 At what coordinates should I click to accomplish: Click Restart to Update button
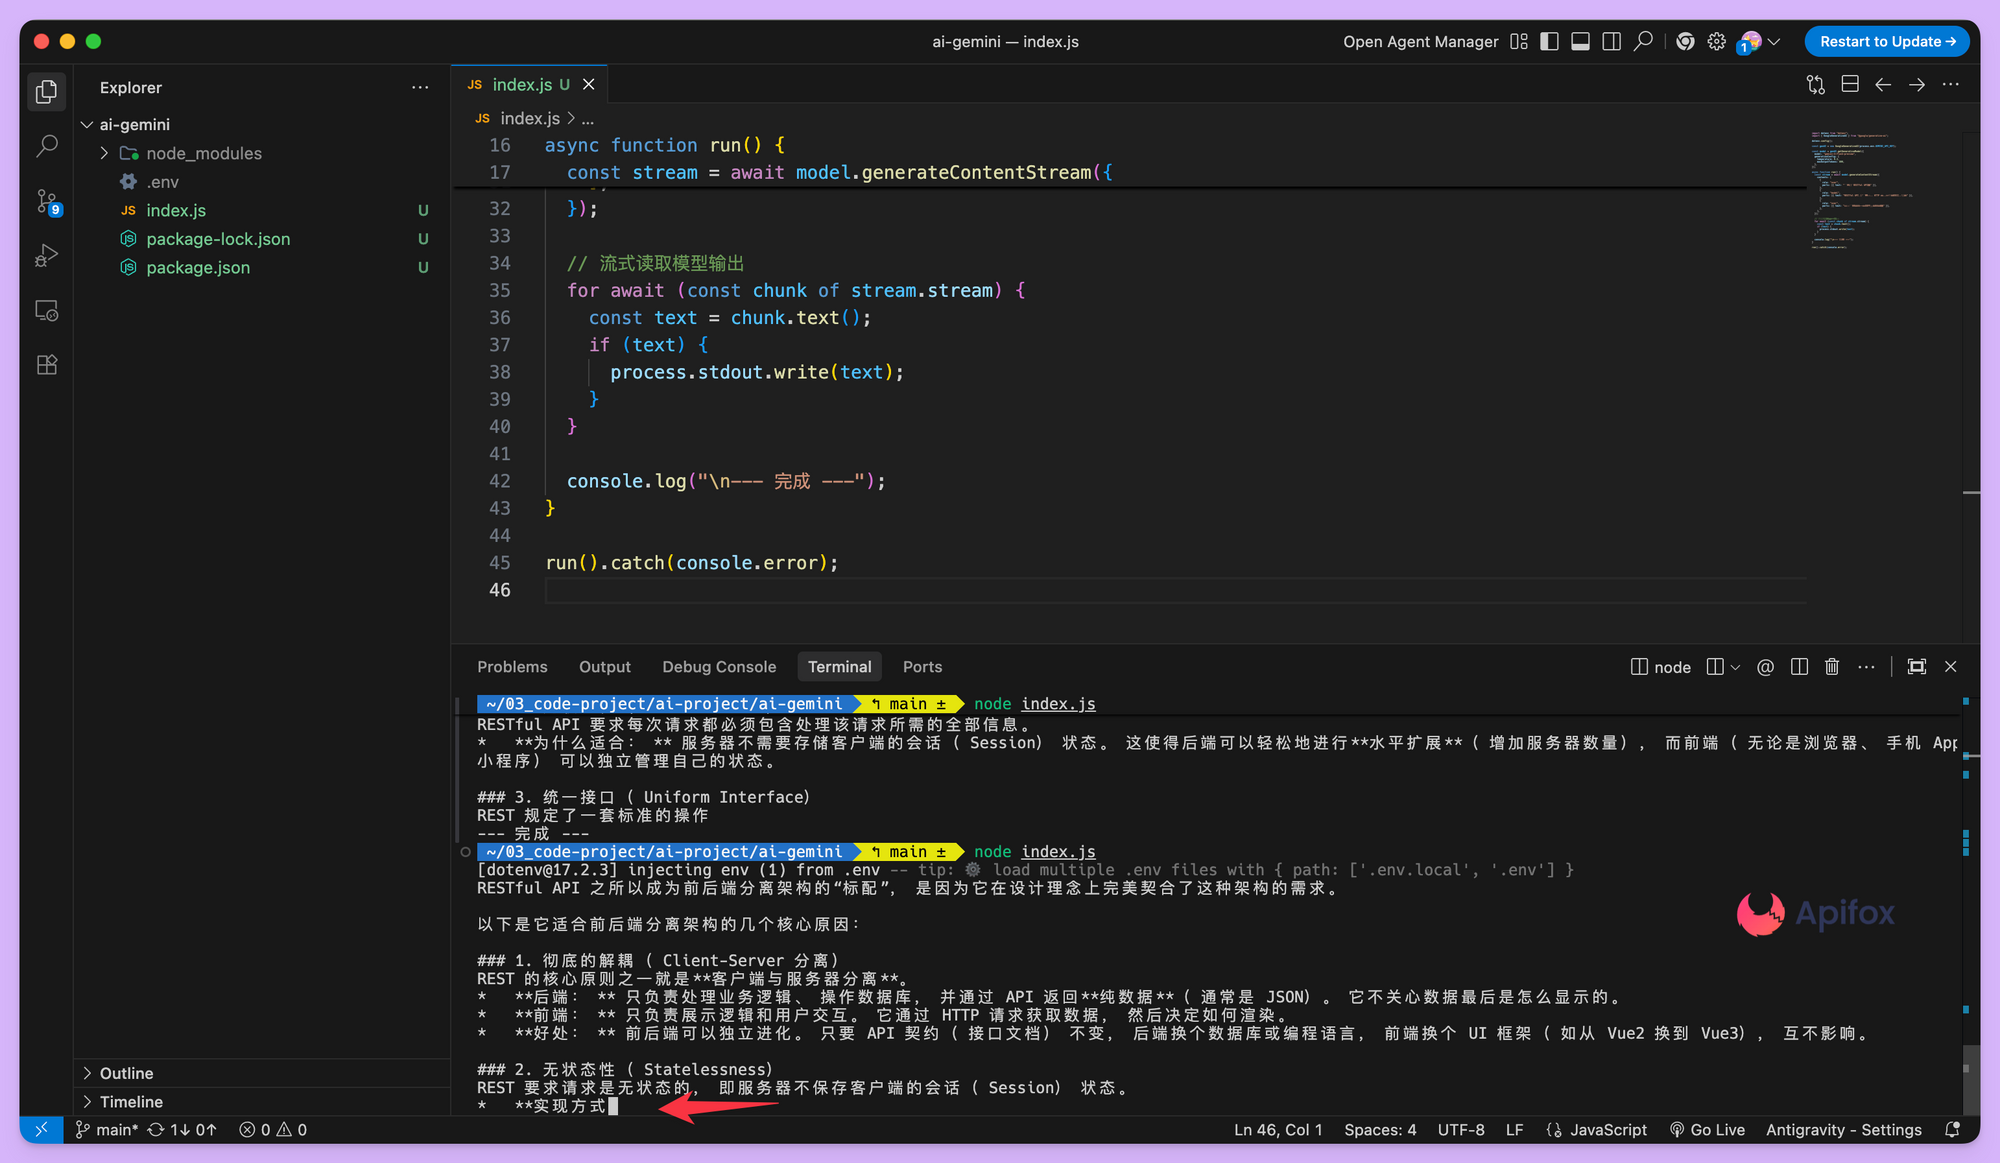(1886, 41)
